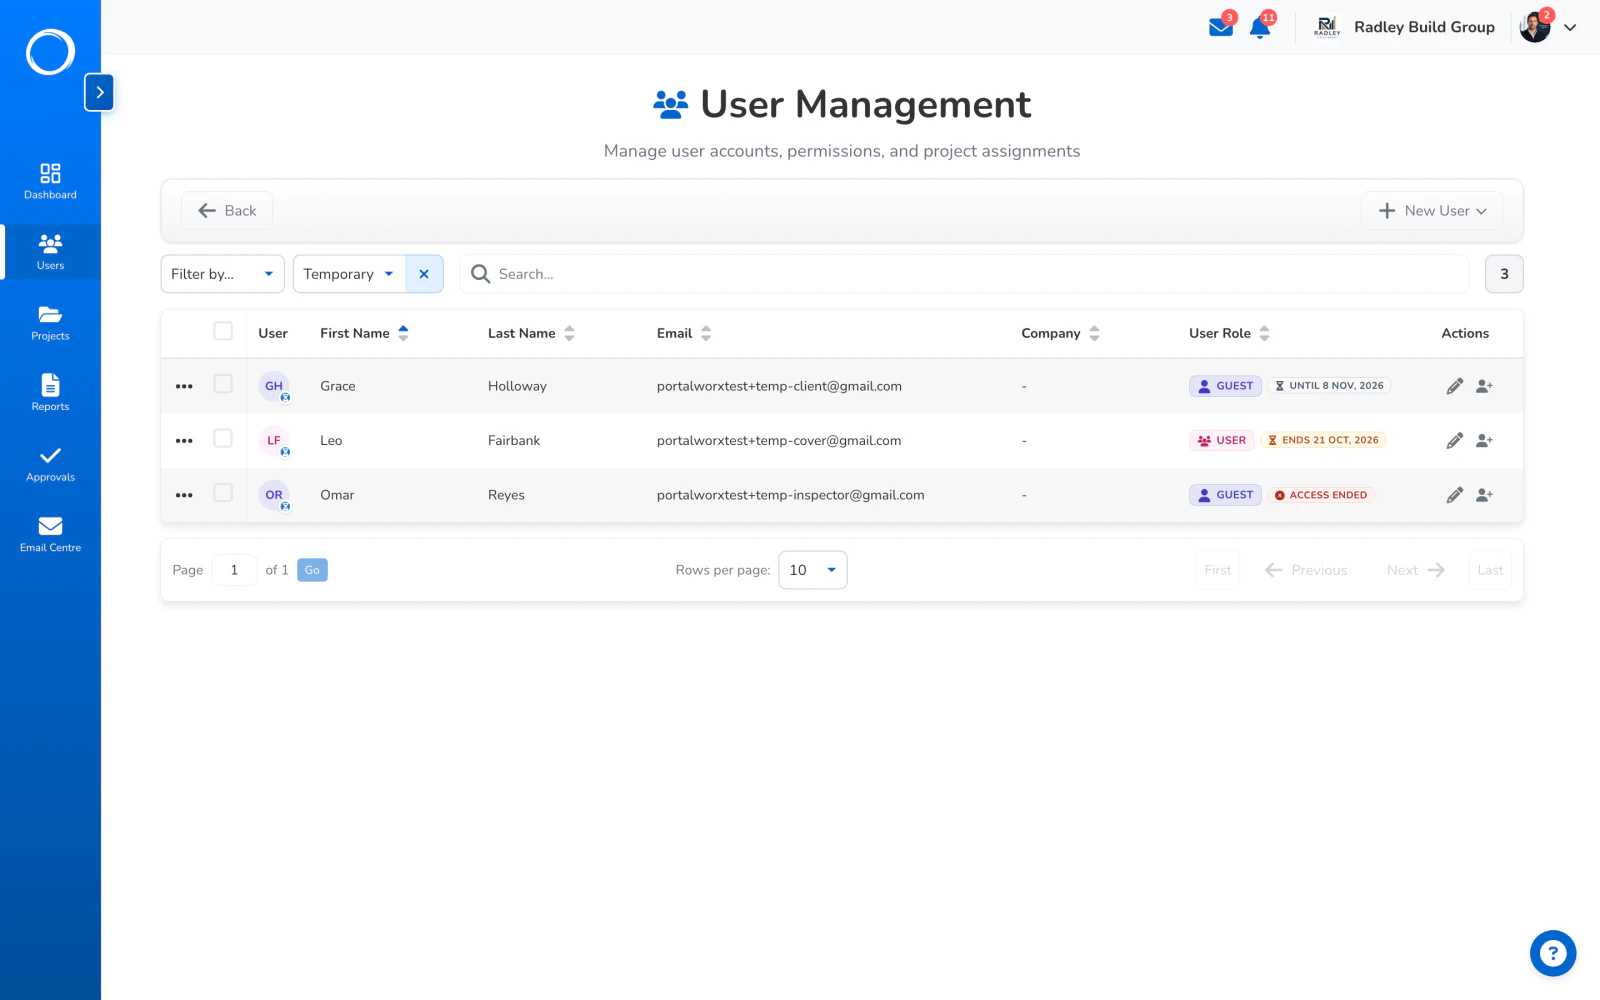Viewport: 1600px width, 1000px height.
Task: Click add-user icon for Grace Holloway
Action: pyautogui.click(x=1485, y=386)
